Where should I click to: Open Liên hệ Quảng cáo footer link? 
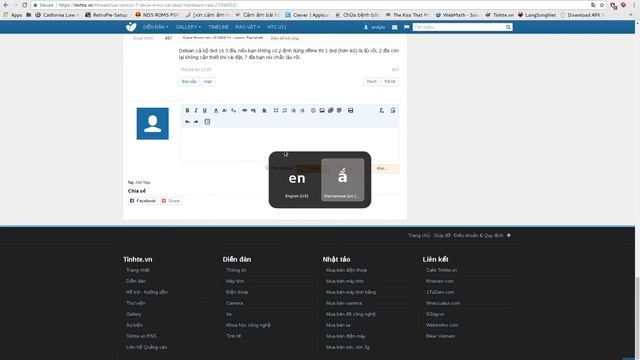[x=146, y=347]
